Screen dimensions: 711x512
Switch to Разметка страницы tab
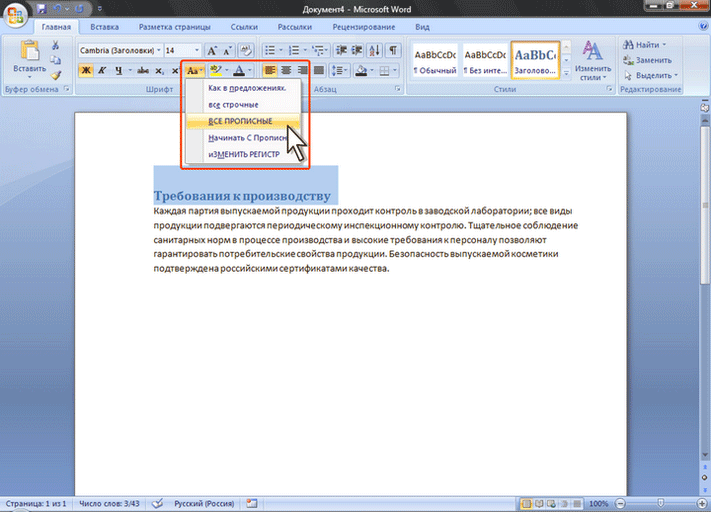tap(175, 27)
